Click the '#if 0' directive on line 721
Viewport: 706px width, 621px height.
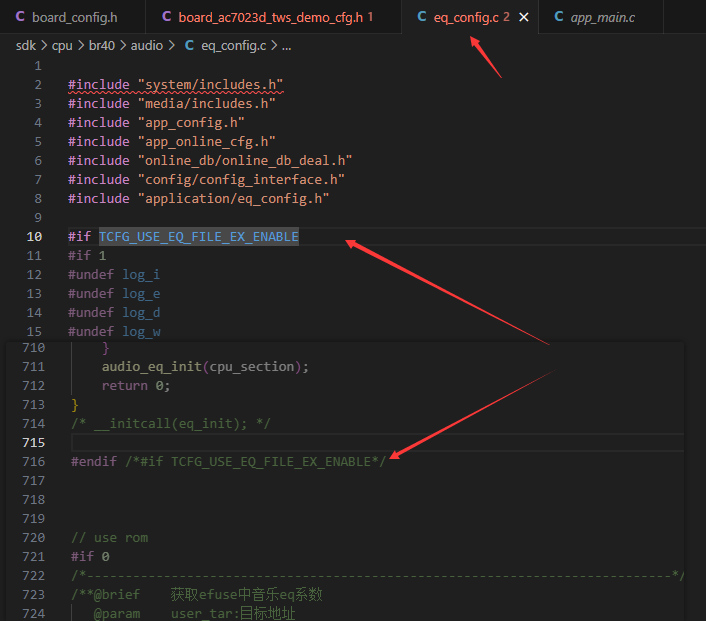90,557
